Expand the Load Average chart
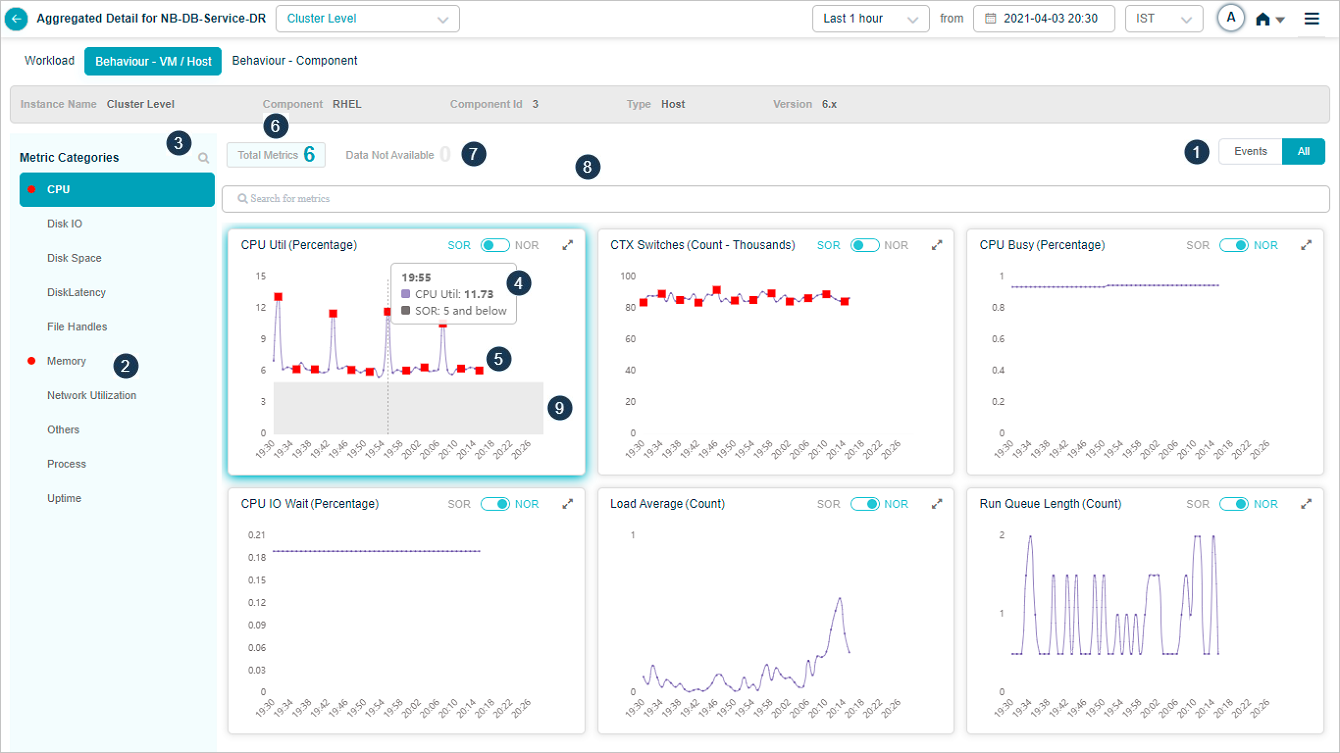1340x753 pixels. click(x=937, y=504)
